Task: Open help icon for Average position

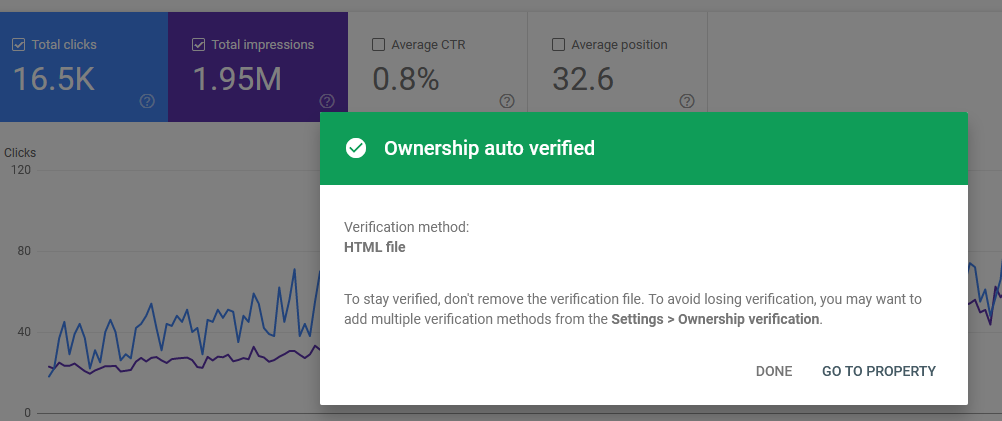Action: [x=687, y=101]
